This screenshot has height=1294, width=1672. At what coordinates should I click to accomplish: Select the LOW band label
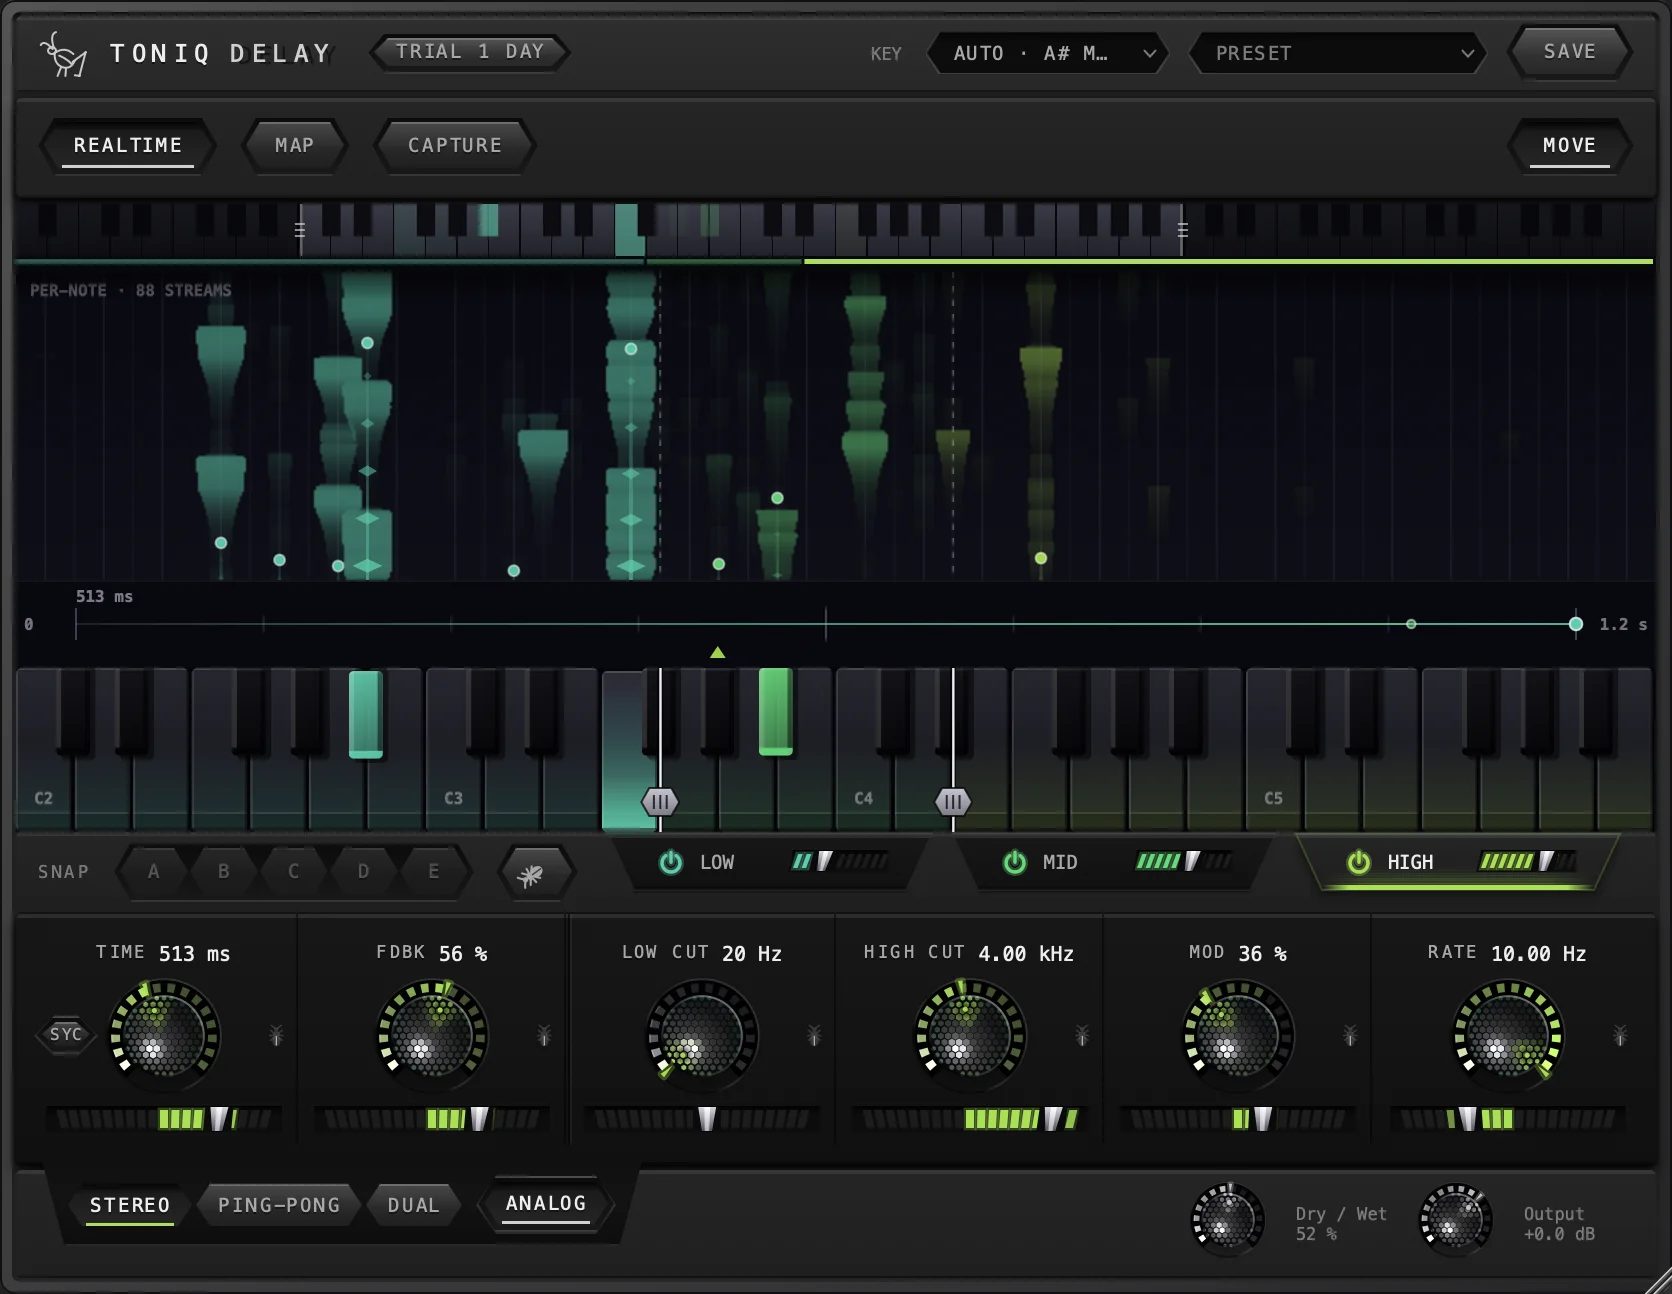click(x=717, y=862)
